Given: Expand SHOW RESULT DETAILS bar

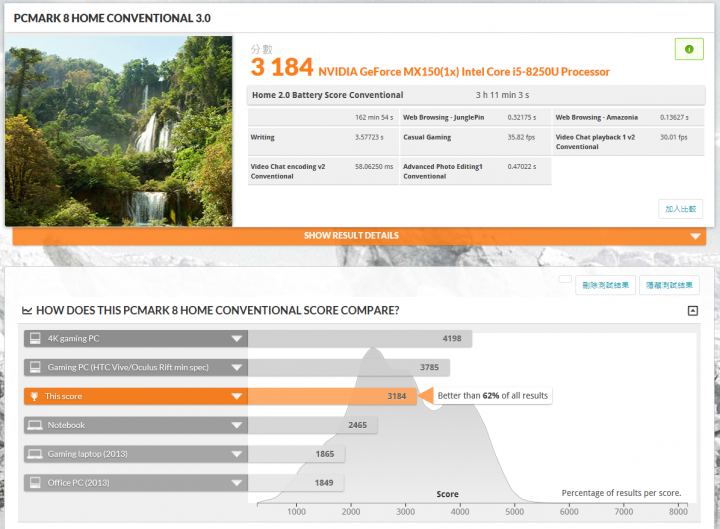Looking at the screenshot, I should [x=359, y=236].
